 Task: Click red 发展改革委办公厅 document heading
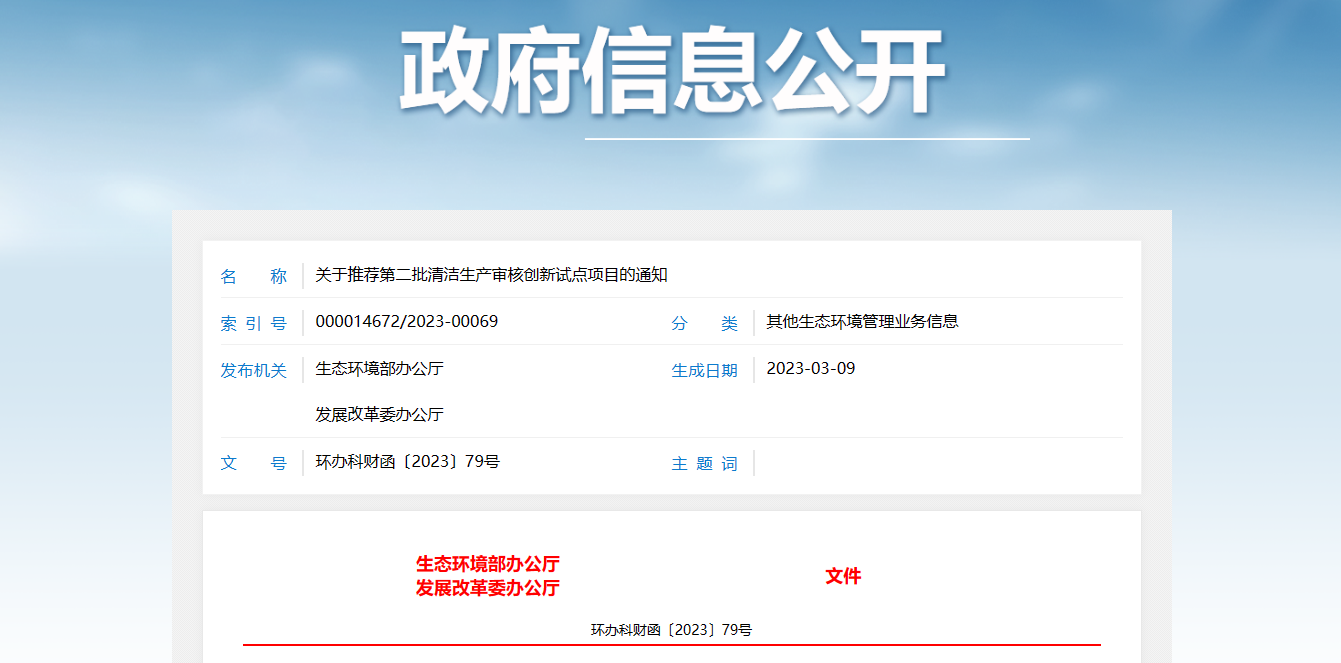click(x=487, y=588)
